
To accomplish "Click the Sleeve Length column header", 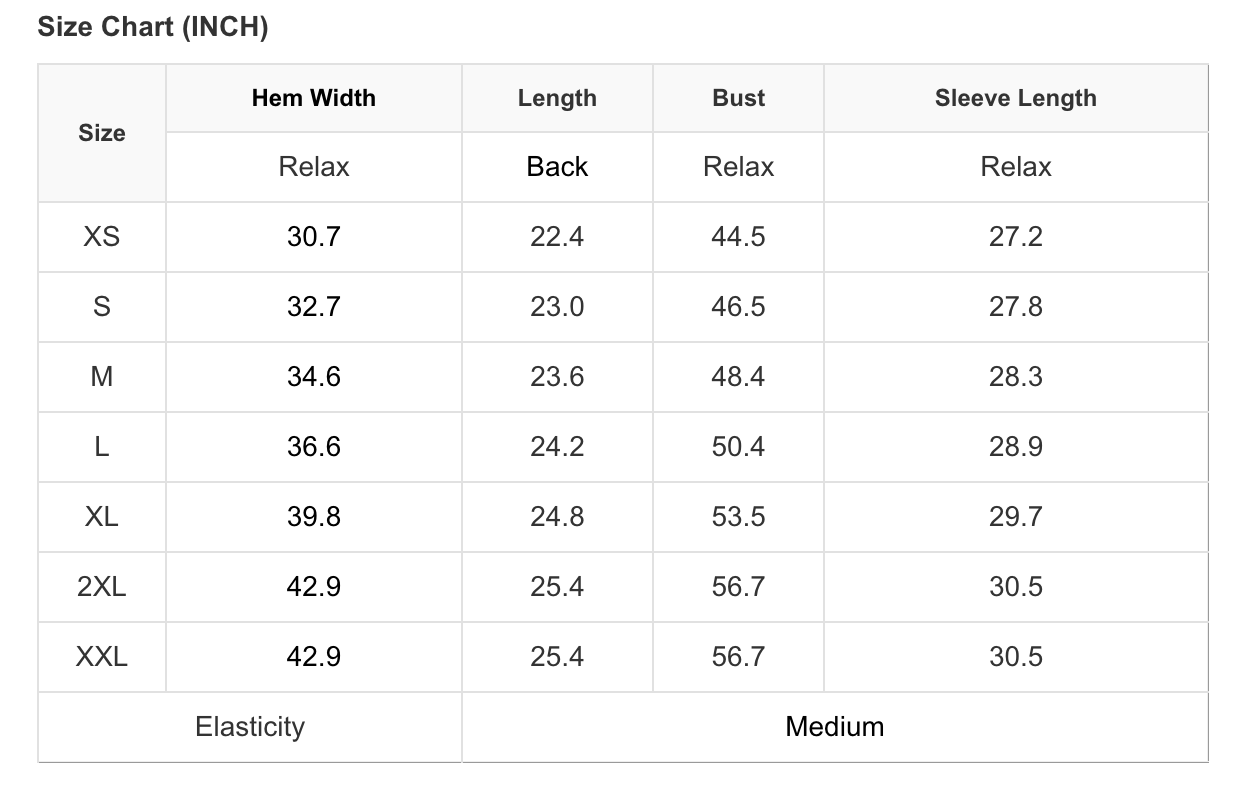I will coord(1015,98).
